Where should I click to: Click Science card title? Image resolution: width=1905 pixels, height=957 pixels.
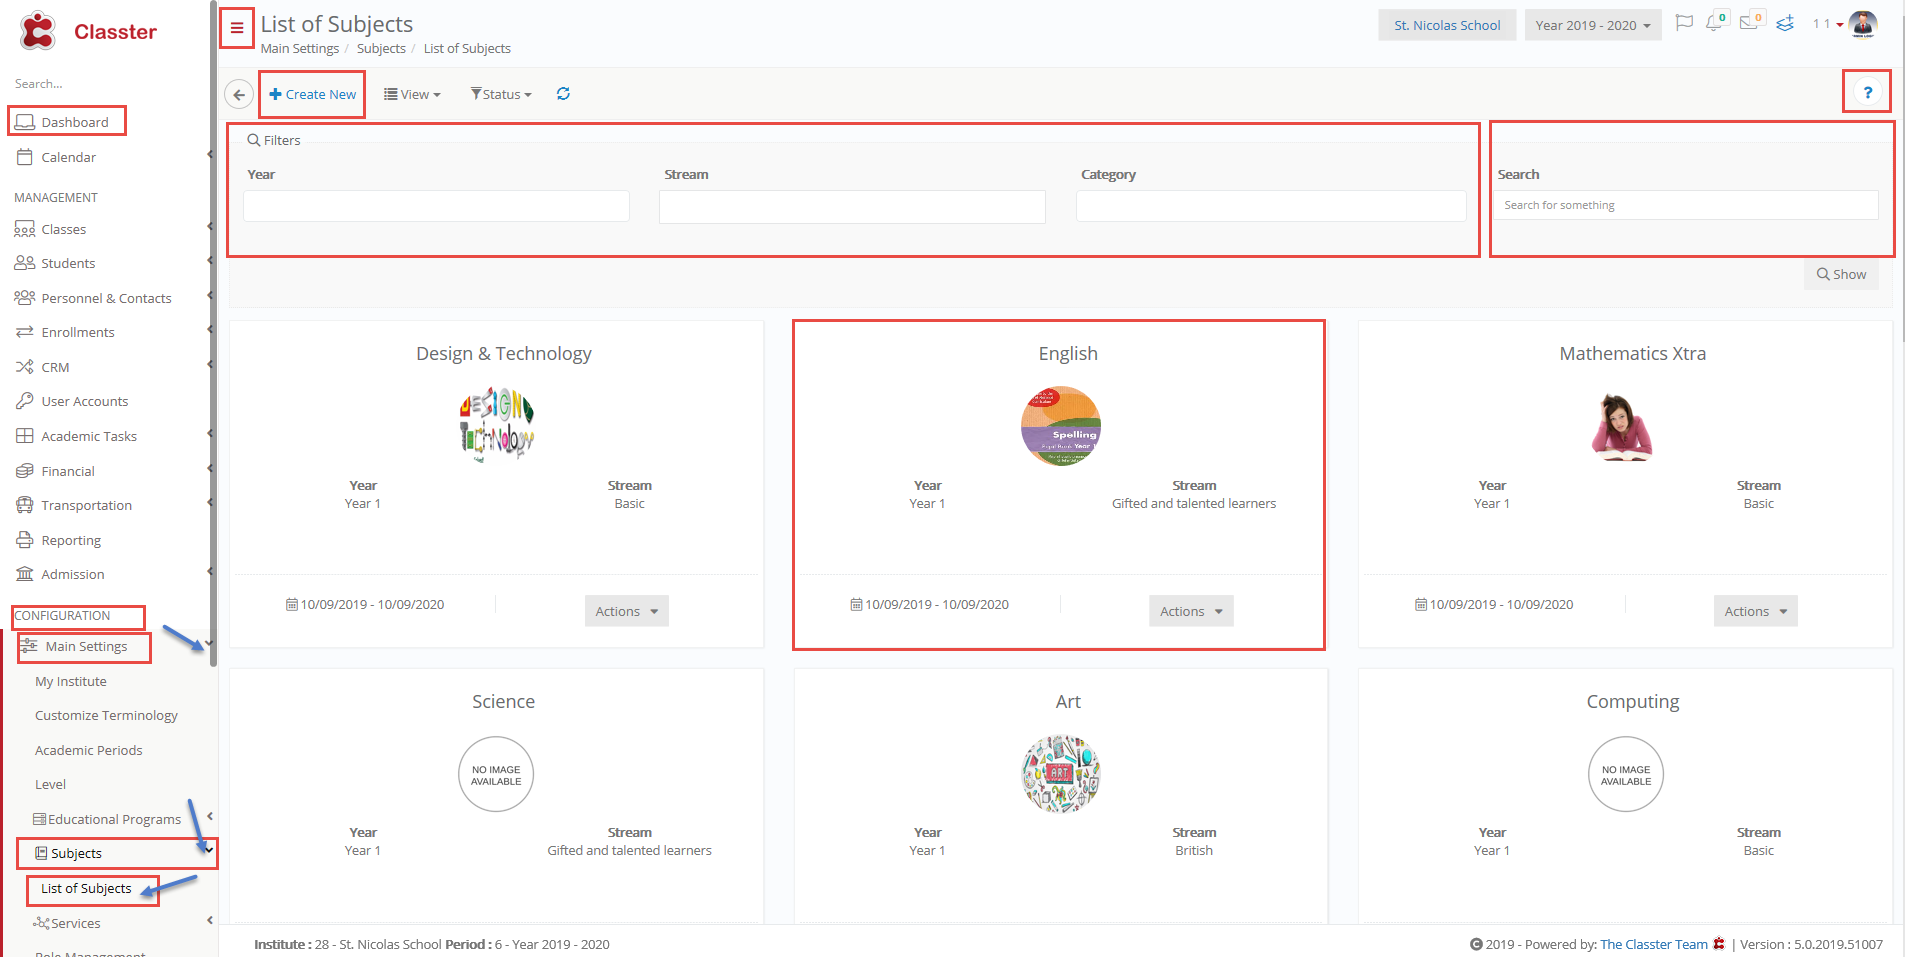click(503, 701)
